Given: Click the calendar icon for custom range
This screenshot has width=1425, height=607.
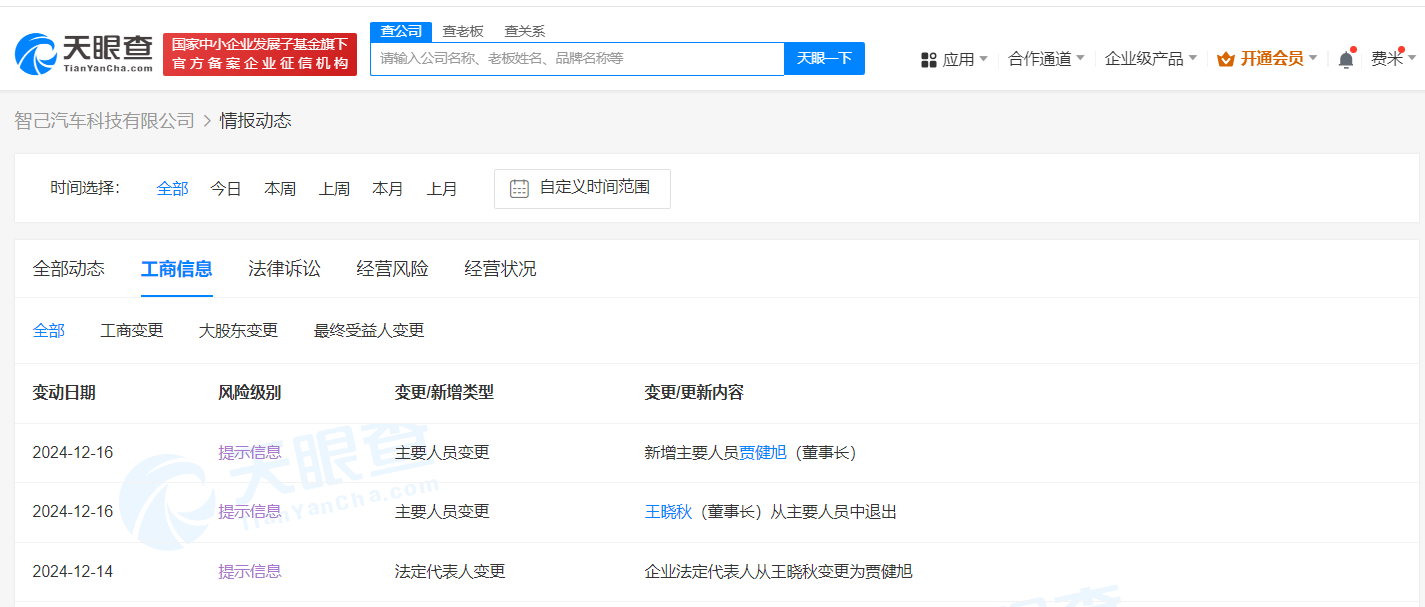Looking at the screenshot, I should click(x=519, y=188).
